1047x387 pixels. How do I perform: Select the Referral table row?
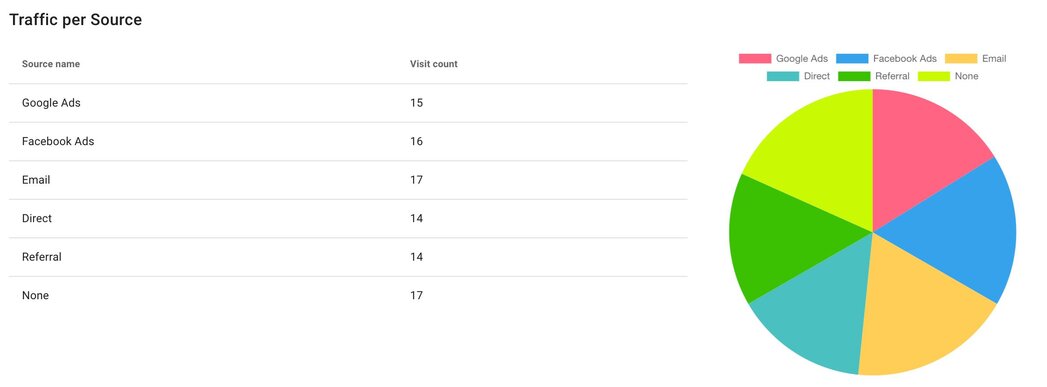point(348,258)
